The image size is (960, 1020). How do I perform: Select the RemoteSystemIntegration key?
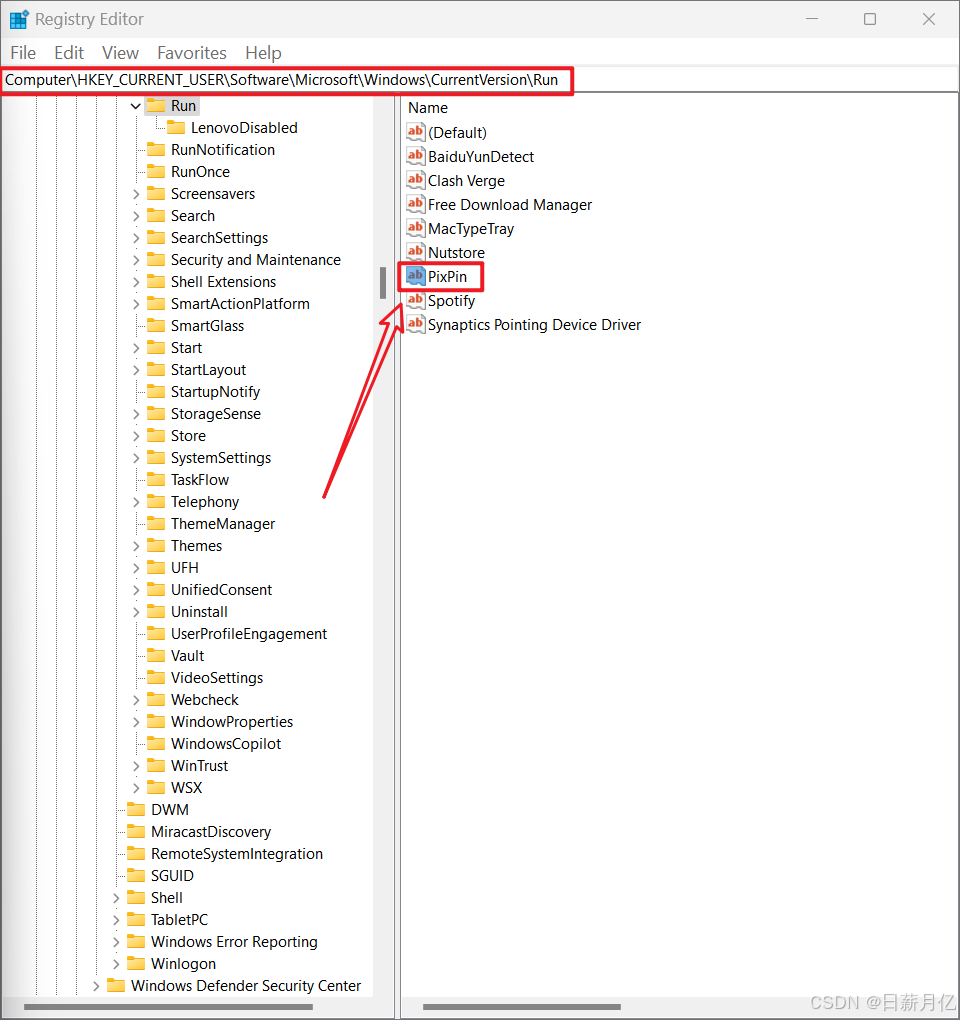tap(237, 853)
